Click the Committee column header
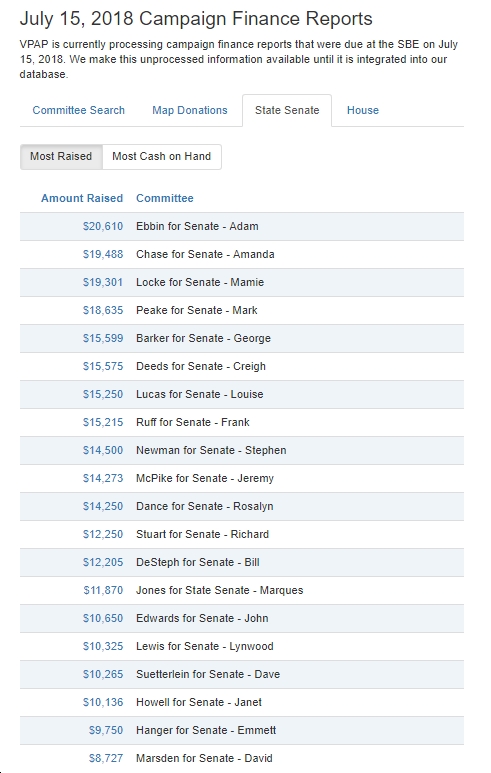 click(x=165, y=198)
